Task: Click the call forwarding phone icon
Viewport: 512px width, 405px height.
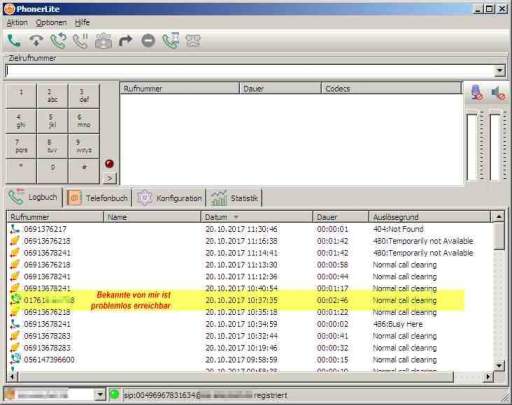Action: [x=171, y=41]
